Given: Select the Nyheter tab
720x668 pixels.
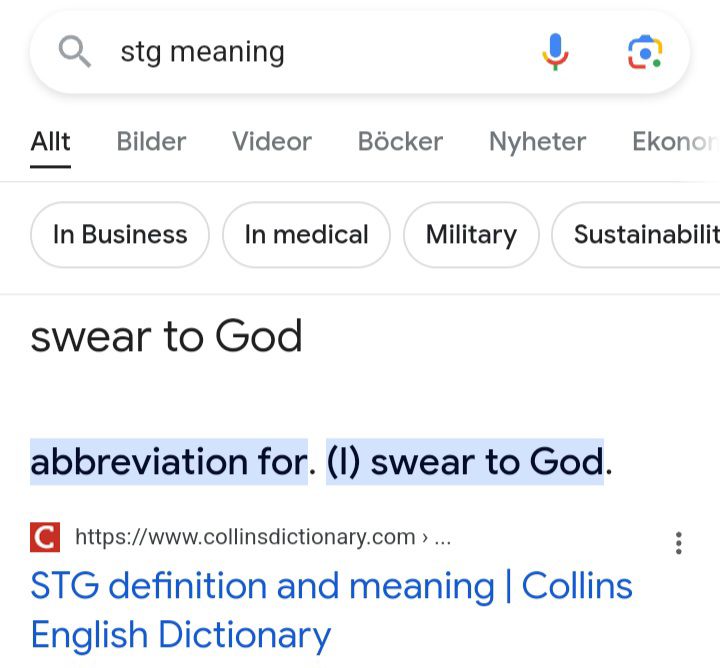Looking at the screenshot, I should click(x=537, y=142).
